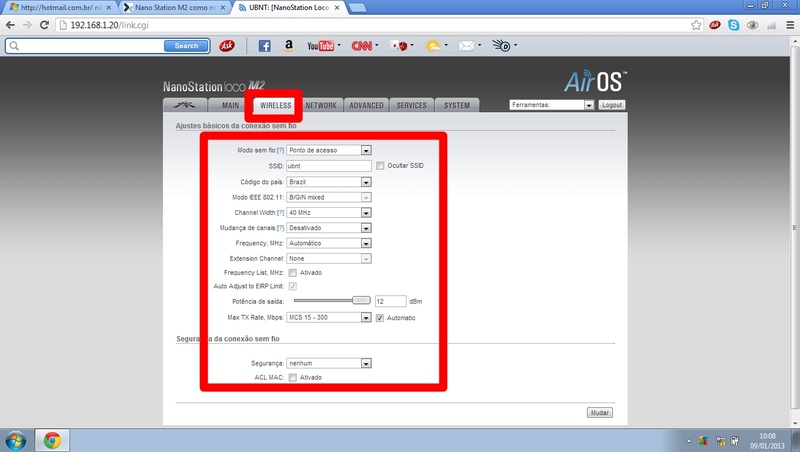Image resolution: width=800 pixels, height=452 pixels.
Task: Click the Channel Width help link
Action: pyautogui.click(x=280, y=213)
